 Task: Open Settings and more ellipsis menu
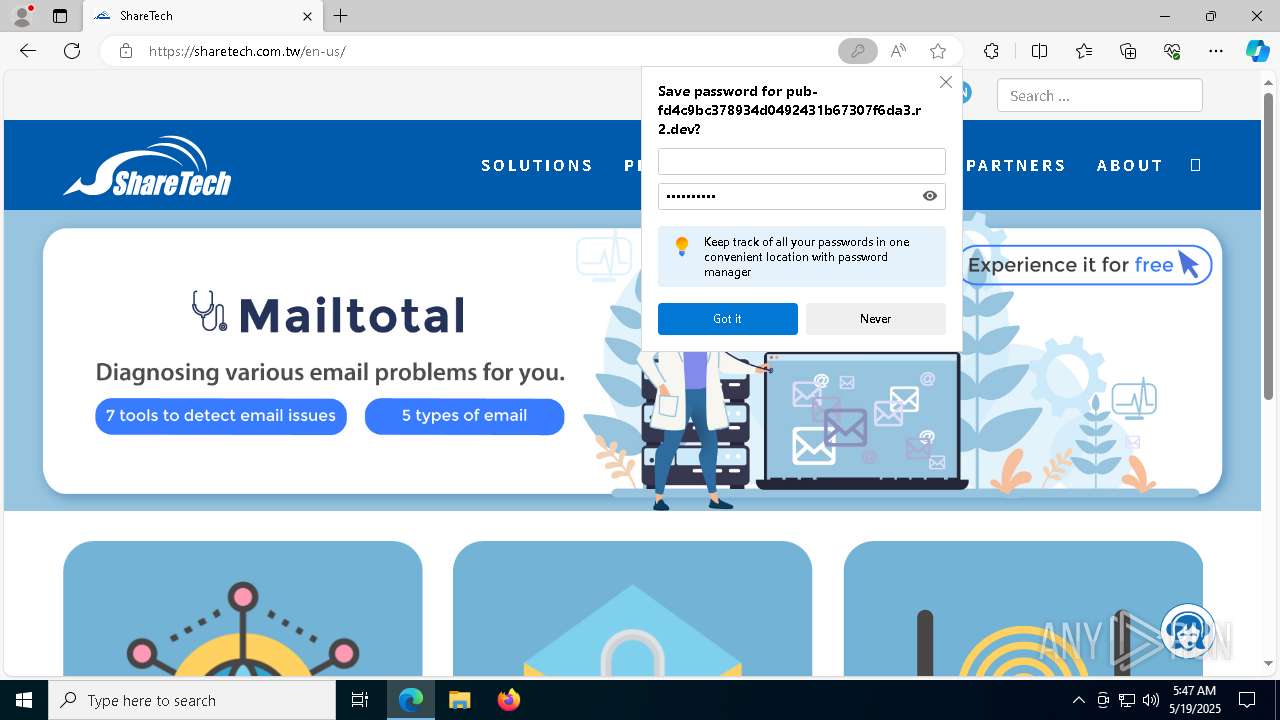[1216, 51]
